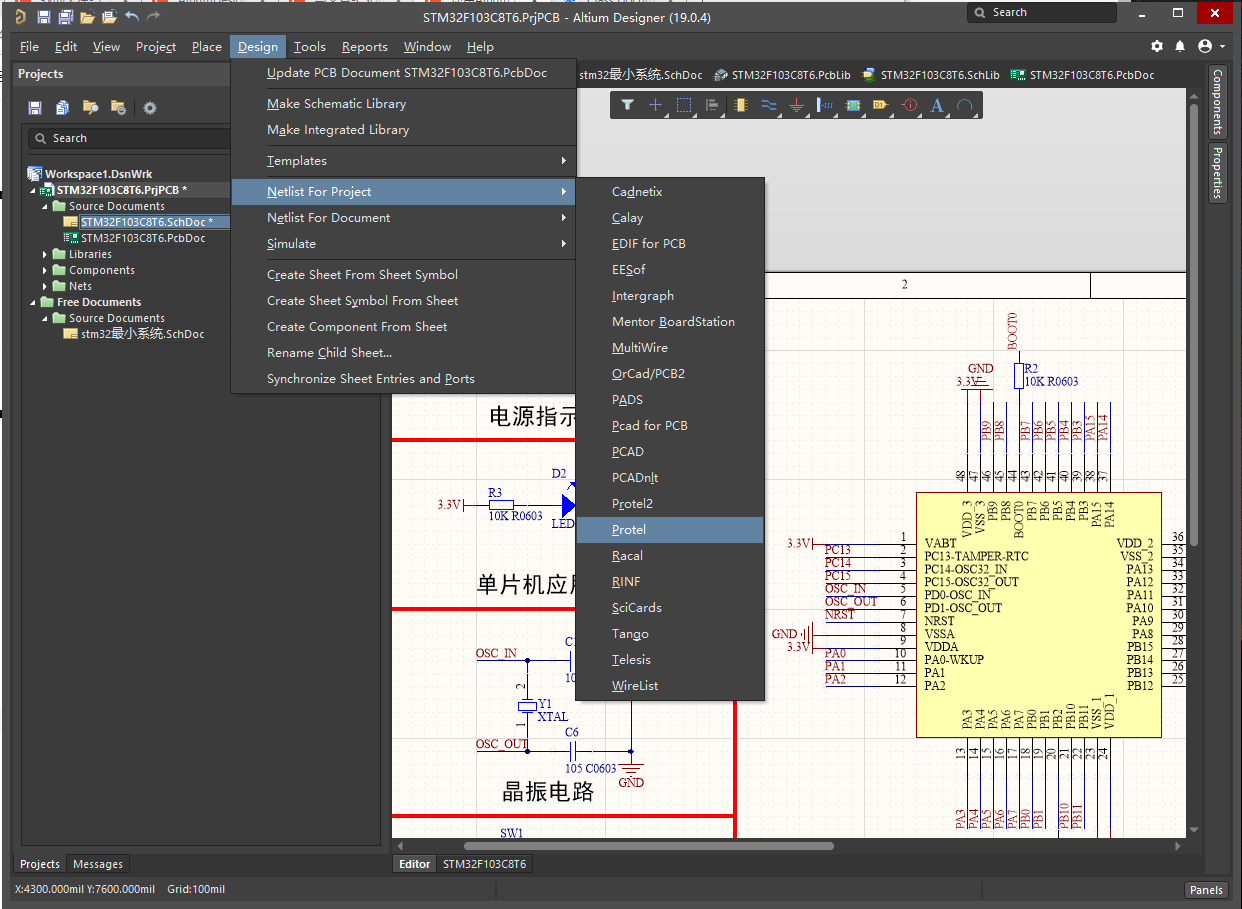The width and height of the screenshot is (1242, 909).
Task: Click the Place Part component icon
Action: point(740,105)
